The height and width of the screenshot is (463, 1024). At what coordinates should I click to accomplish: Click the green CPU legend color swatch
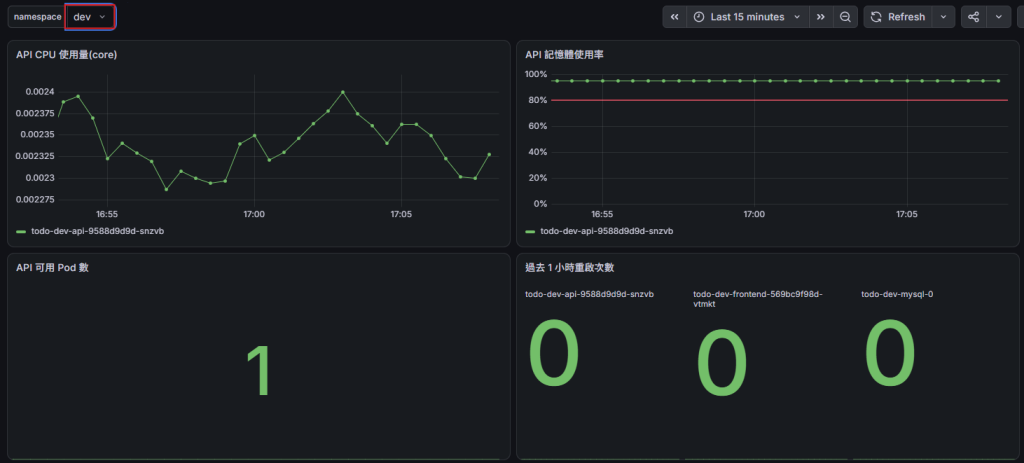21,231
